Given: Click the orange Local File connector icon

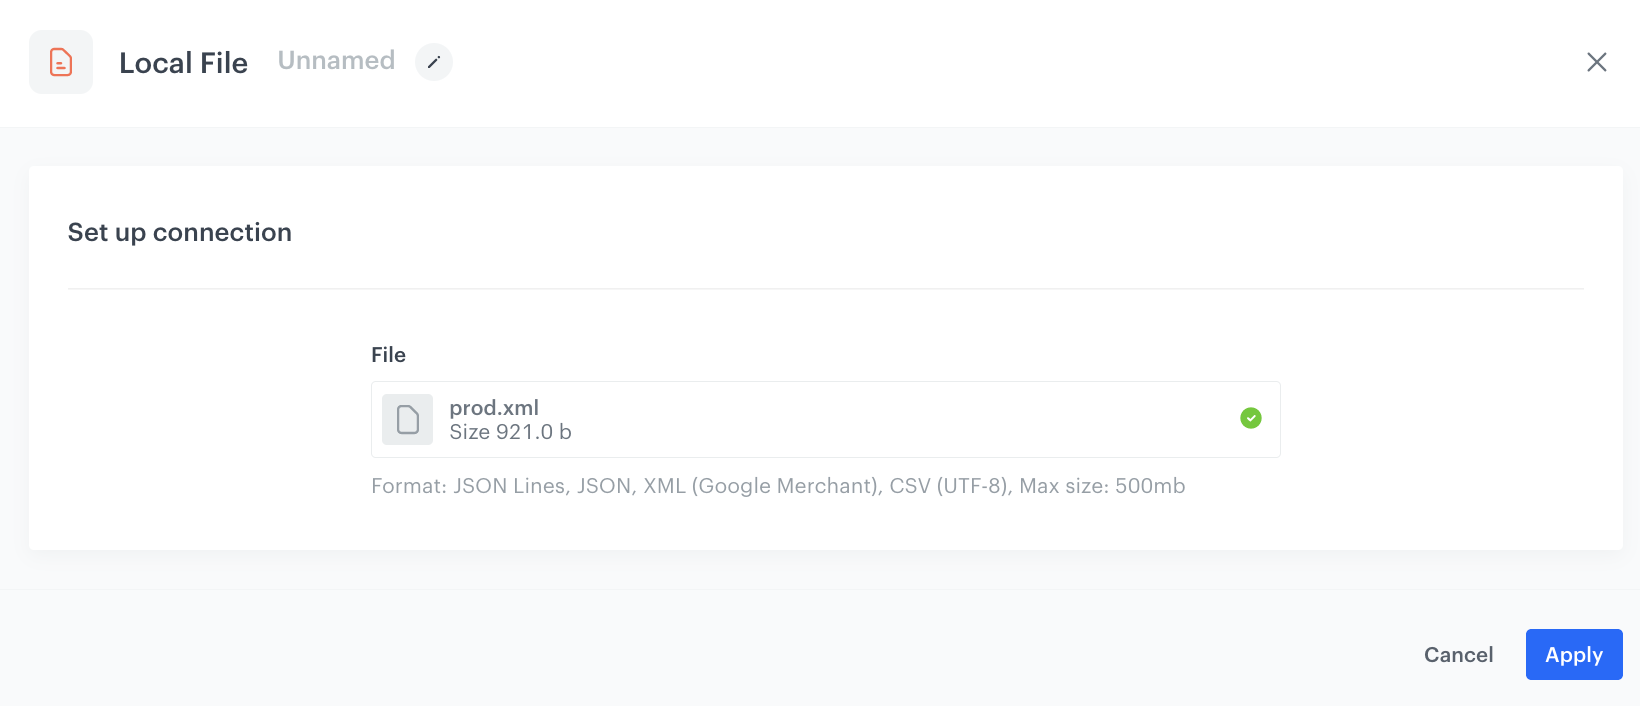Looking at the screenshot, I should pyautogui.click(x=60, y=62).
